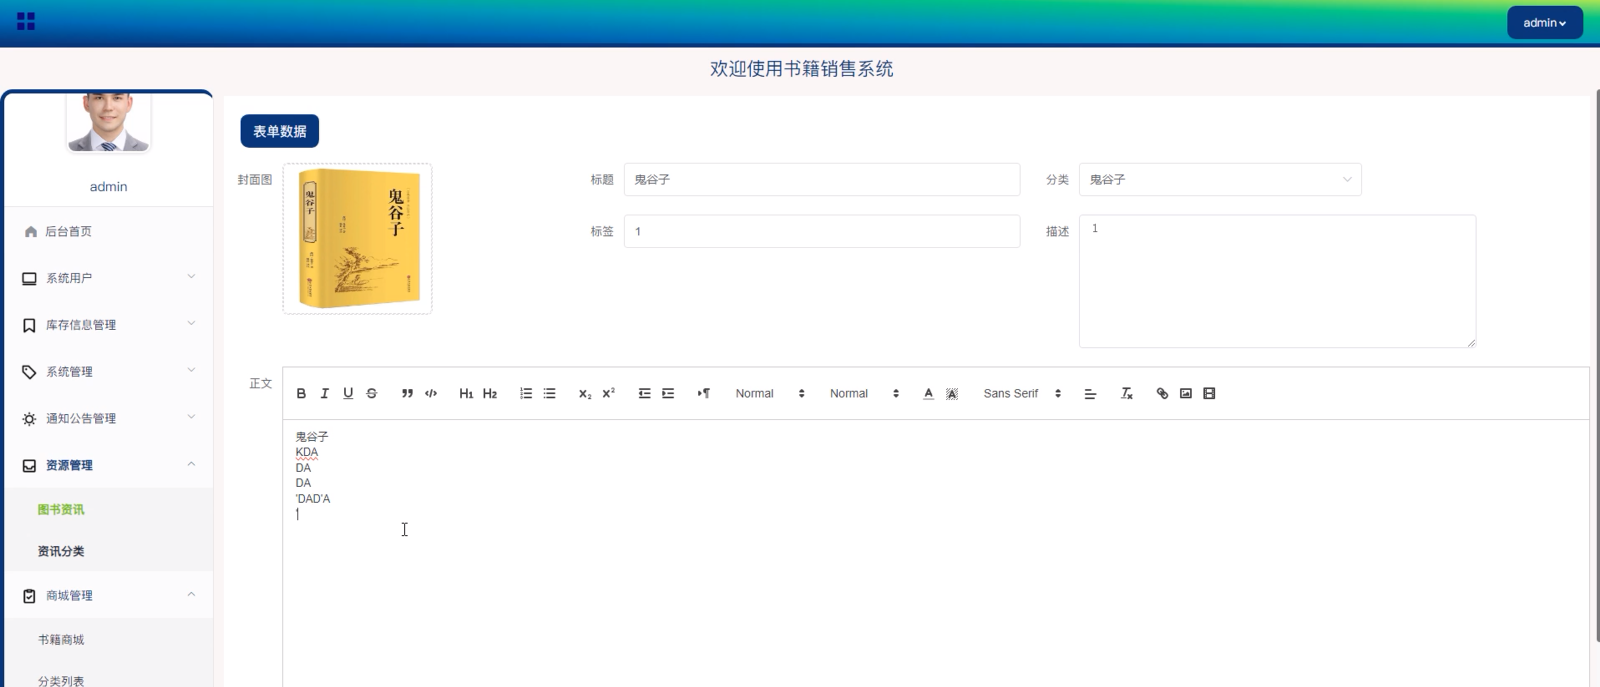
Task: Focus the 标题 title input field
Action: point(822,180)
